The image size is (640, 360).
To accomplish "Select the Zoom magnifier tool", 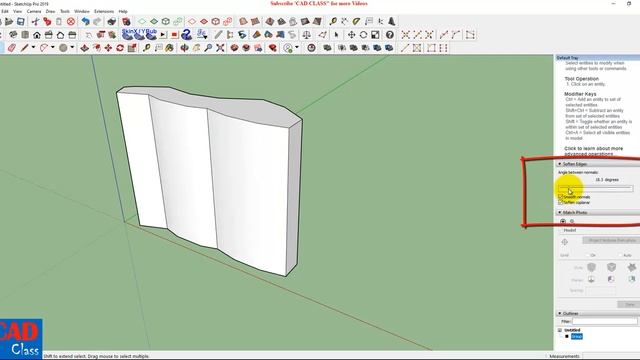I will pos(208,48).
